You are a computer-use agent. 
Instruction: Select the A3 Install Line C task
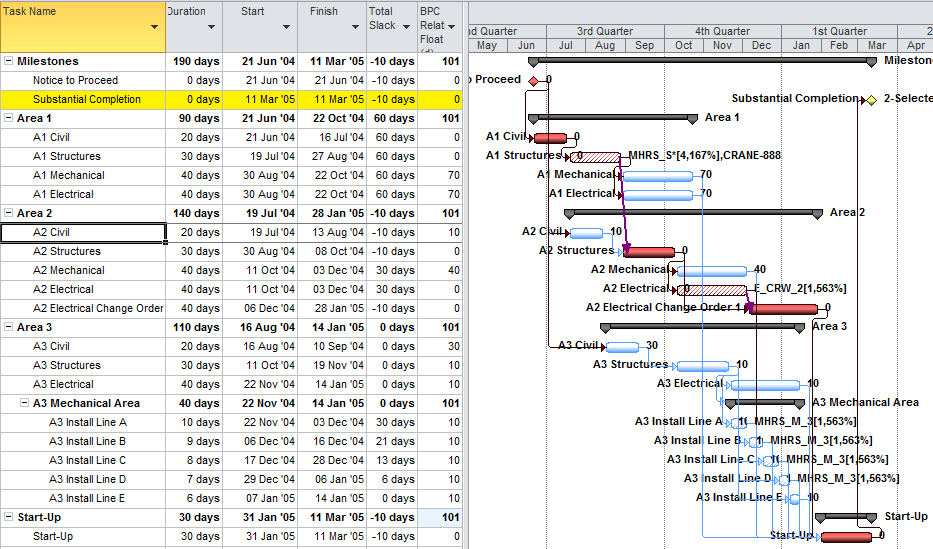coord(87,461)
